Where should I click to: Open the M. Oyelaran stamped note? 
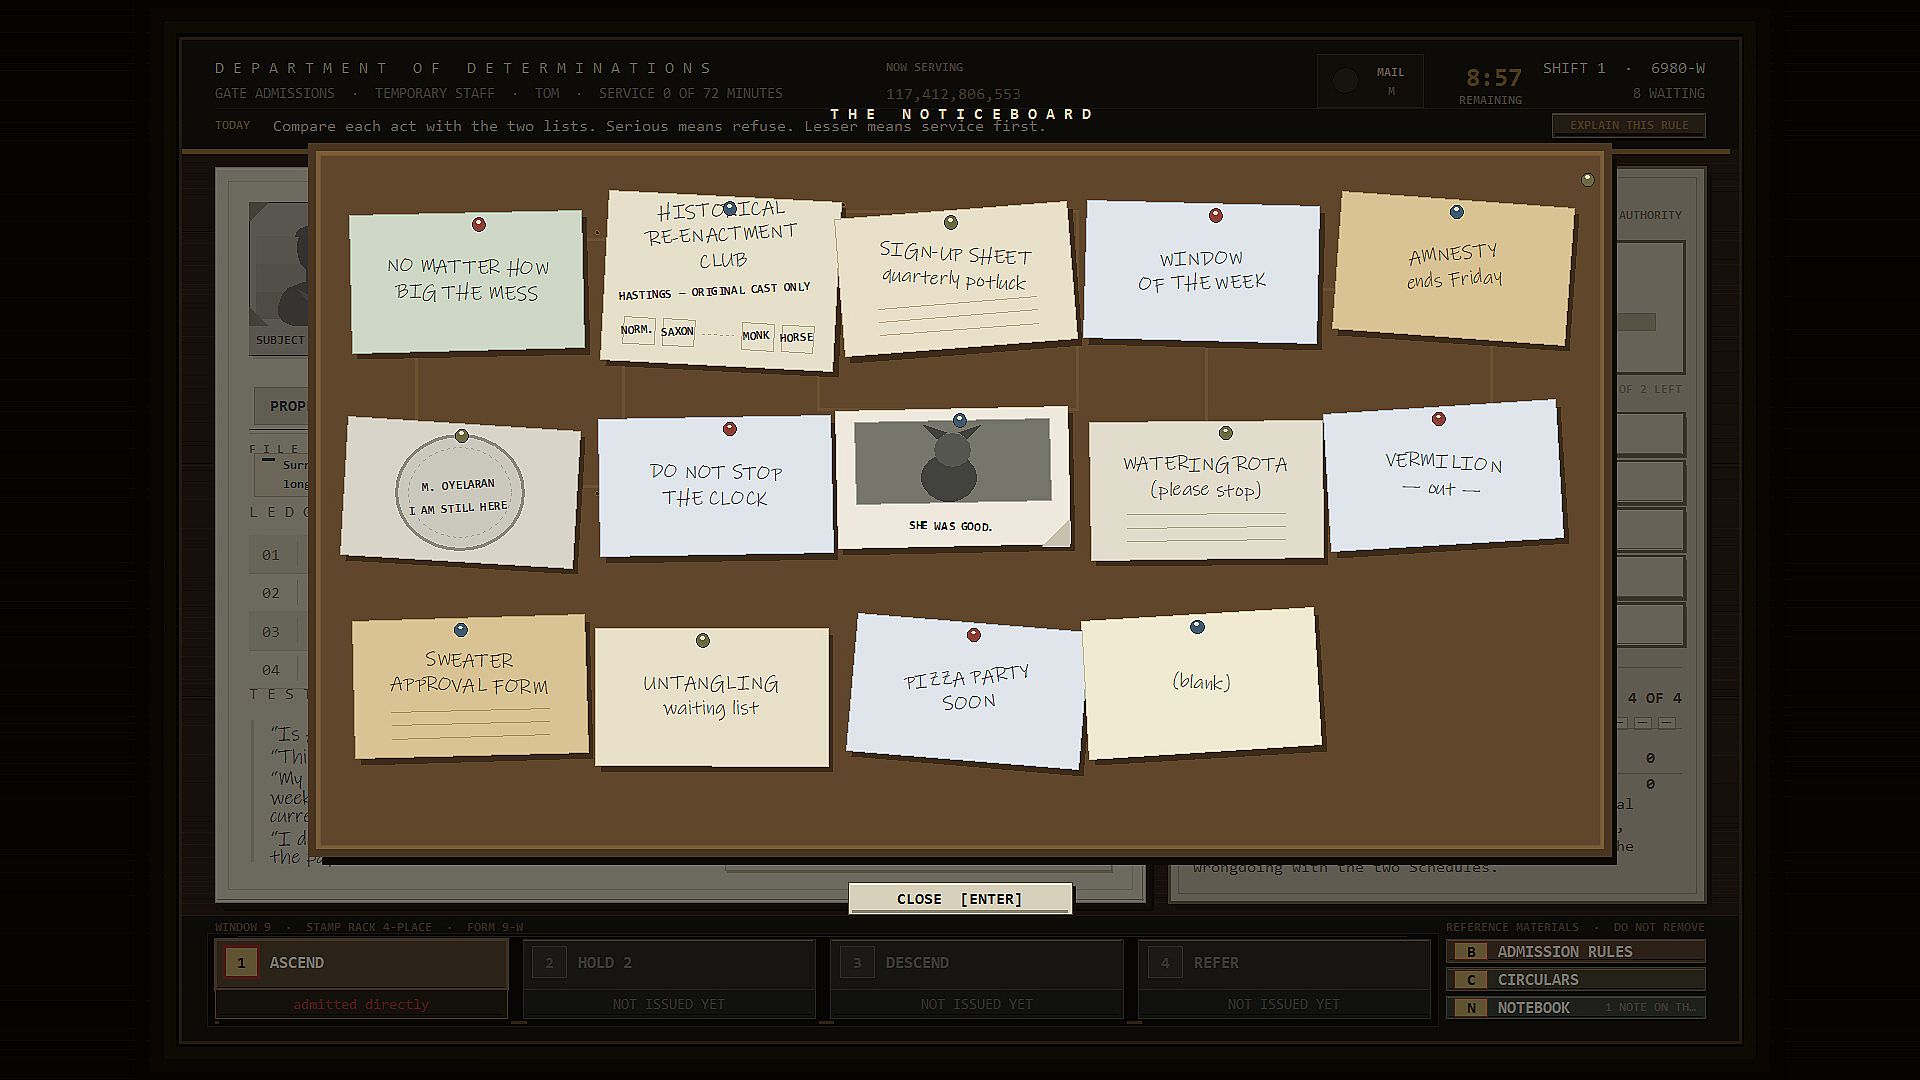(460, 492)
